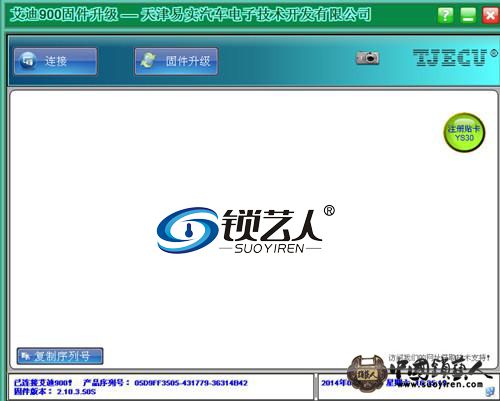This screenshot has width=500, height=401.
Task: Minimize the window using the green icon
Action: [468, 15]
